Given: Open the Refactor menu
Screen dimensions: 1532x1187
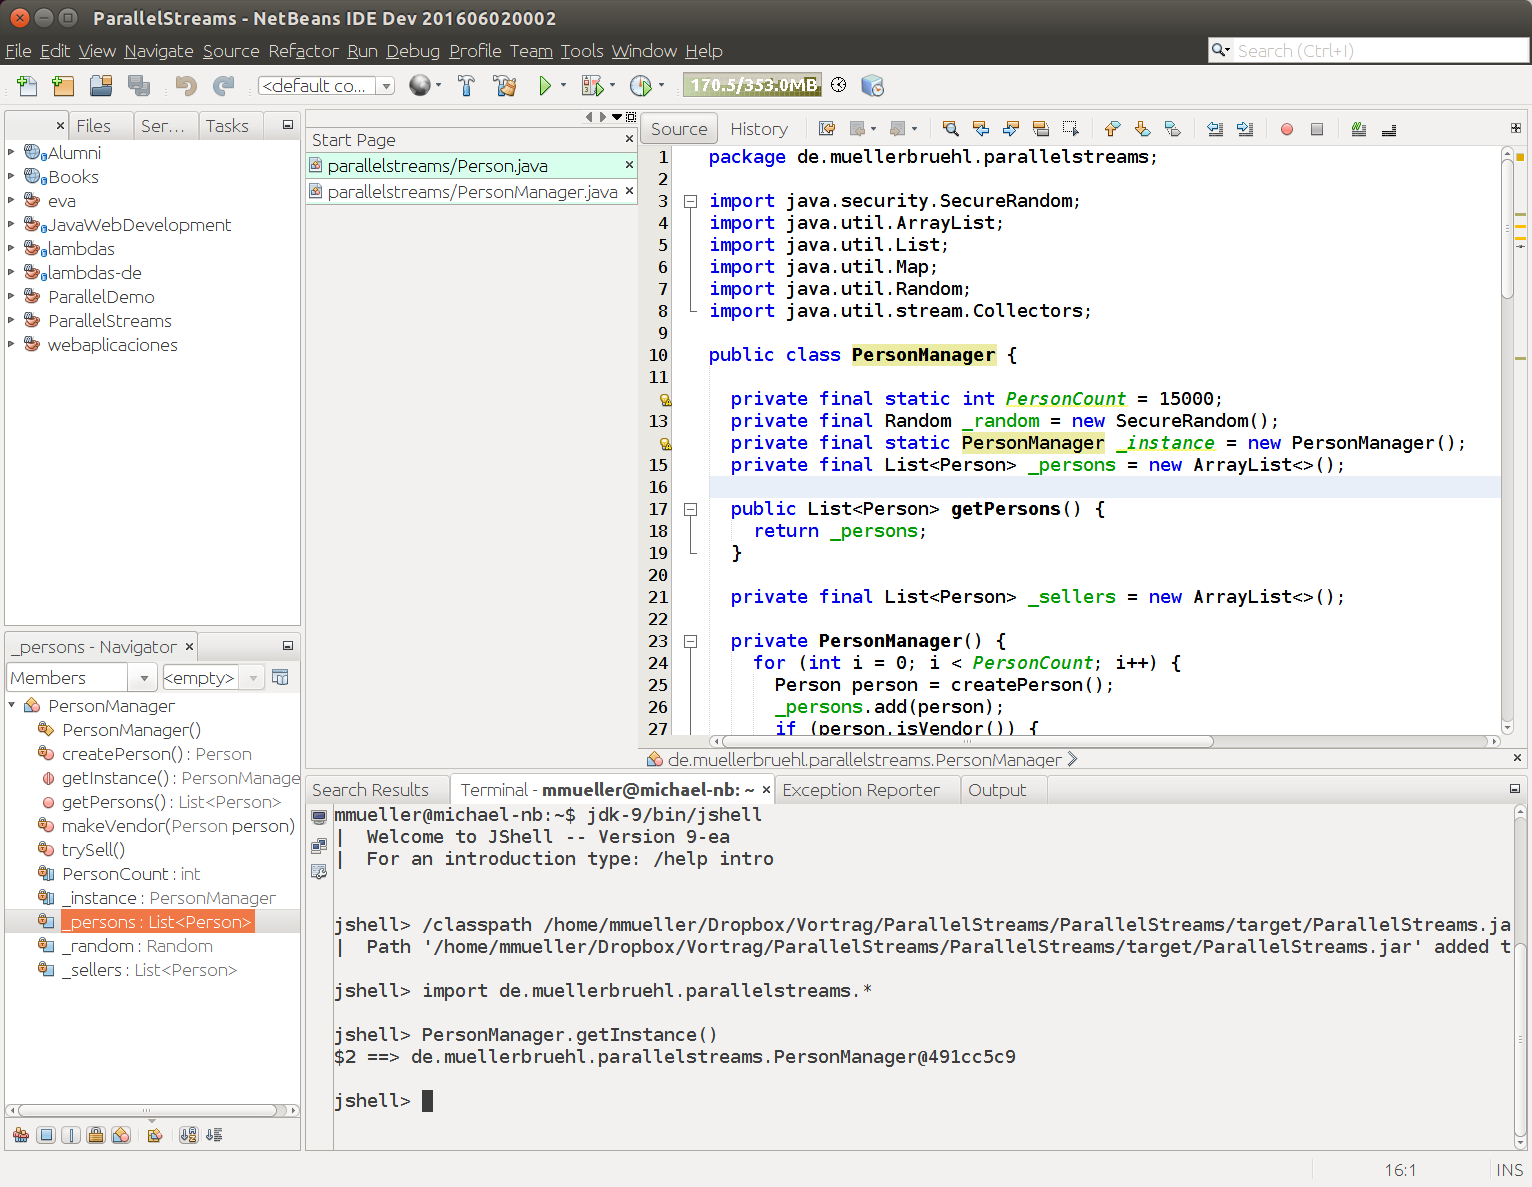Looking at the screenshot, I should tap(303, 51).
